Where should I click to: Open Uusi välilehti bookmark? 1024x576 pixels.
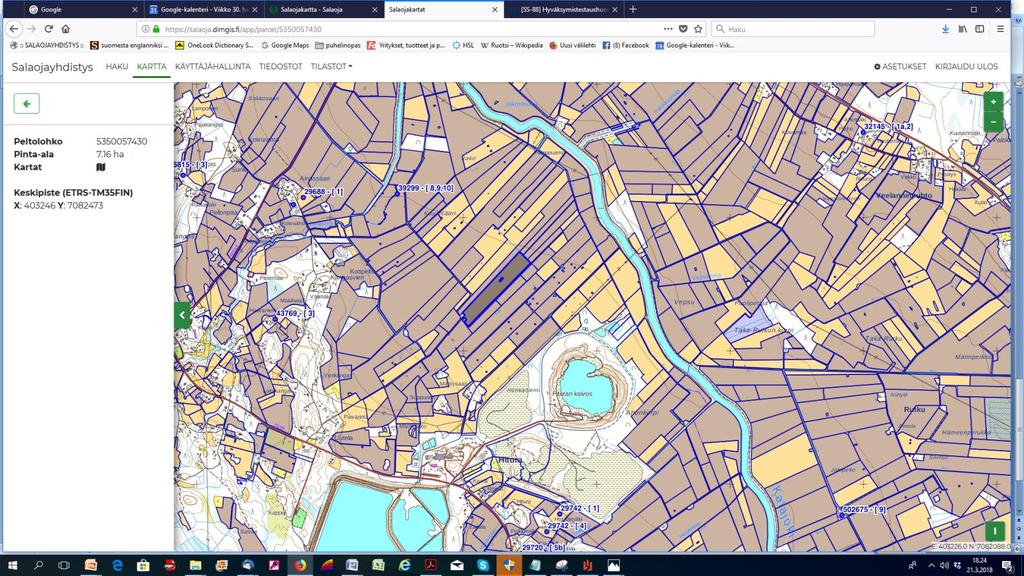pyautogui.click(x=572, y=45)
